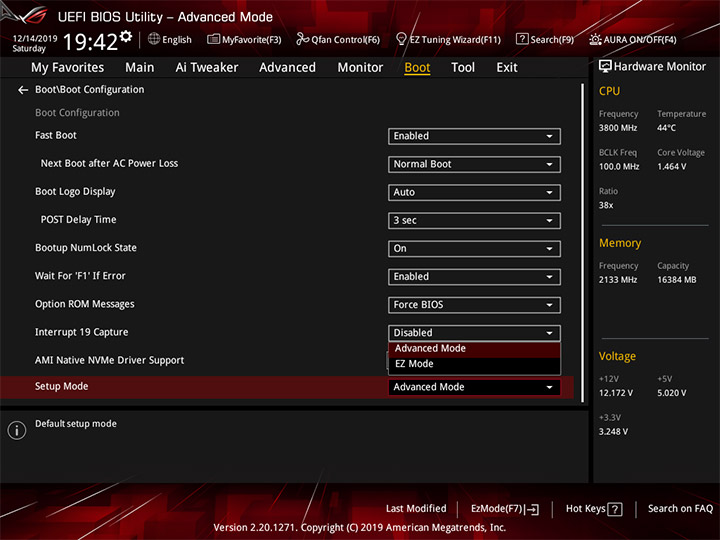Click the 19:42 clock display
This screenshot has width=720, height=540.
pos(90,42)
